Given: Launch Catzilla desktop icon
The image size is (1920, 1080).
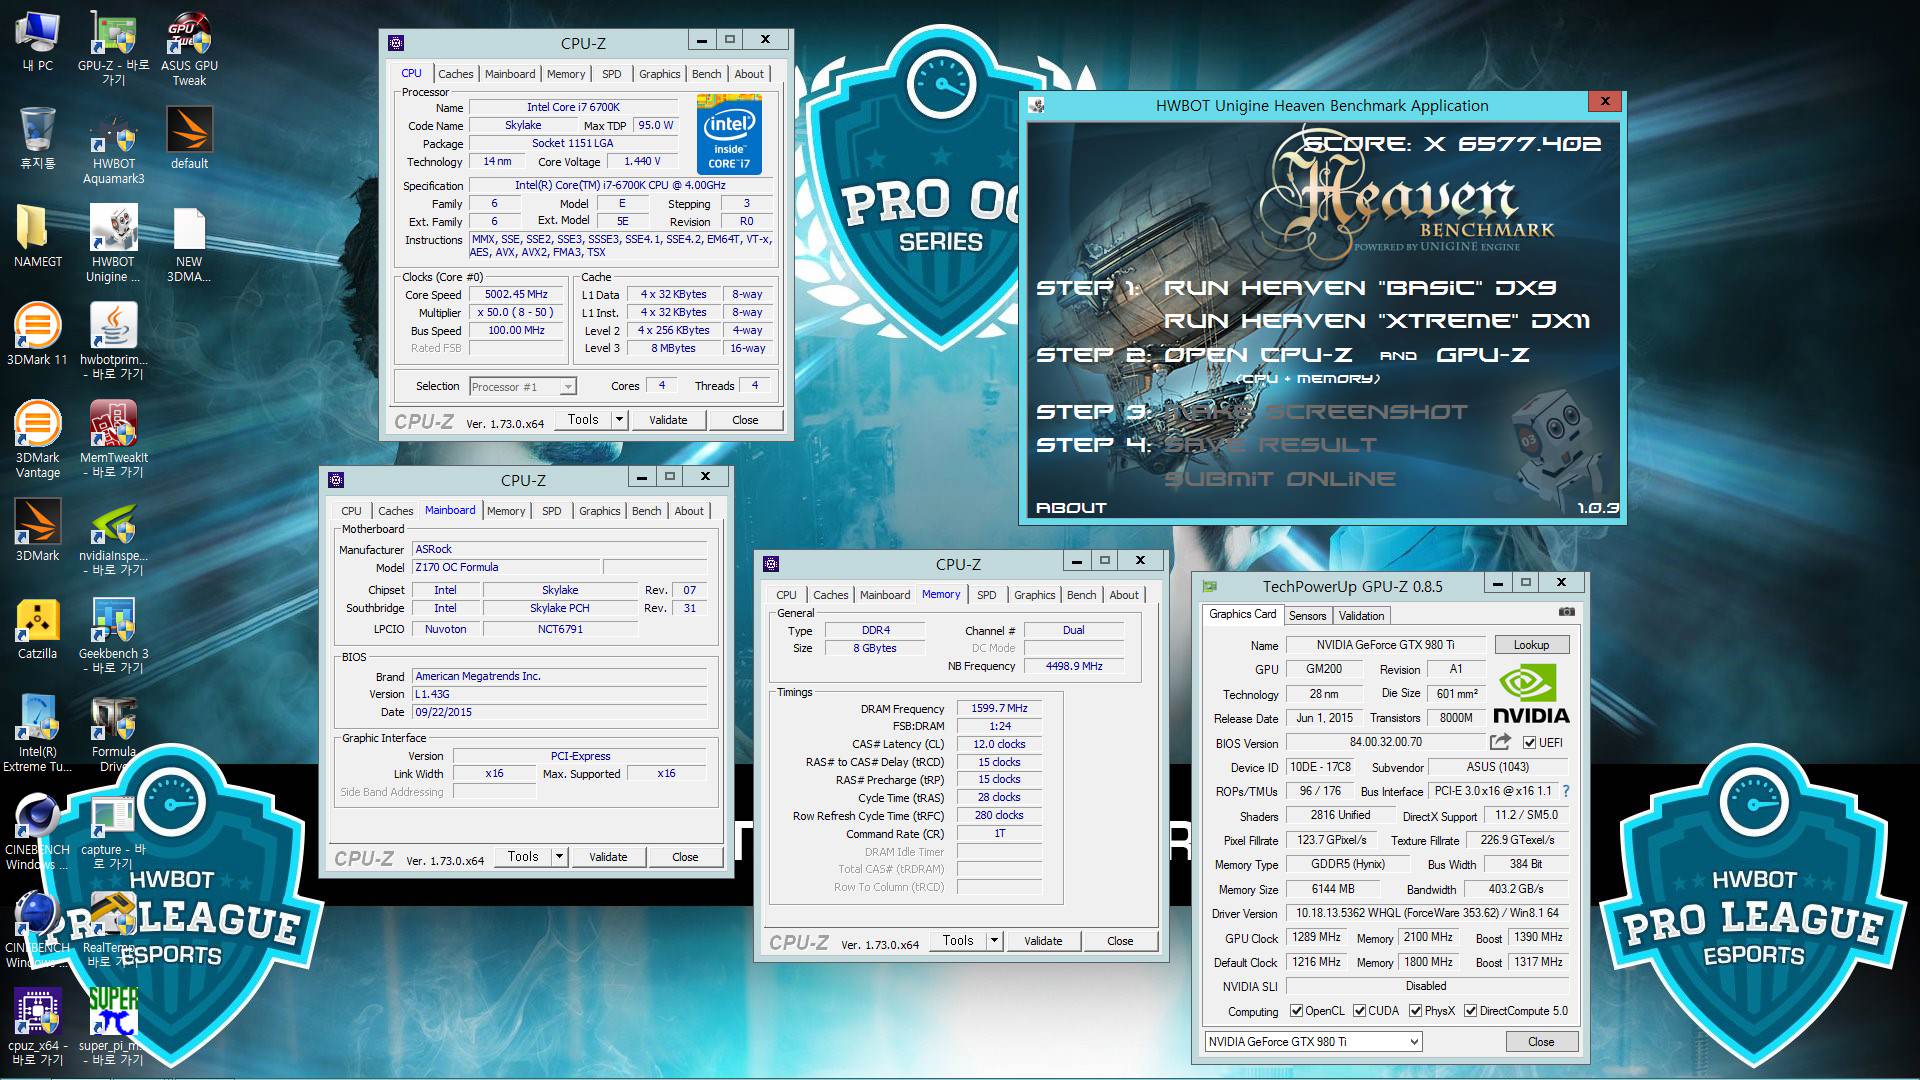Looking at the screenshot, I should 37,628.
